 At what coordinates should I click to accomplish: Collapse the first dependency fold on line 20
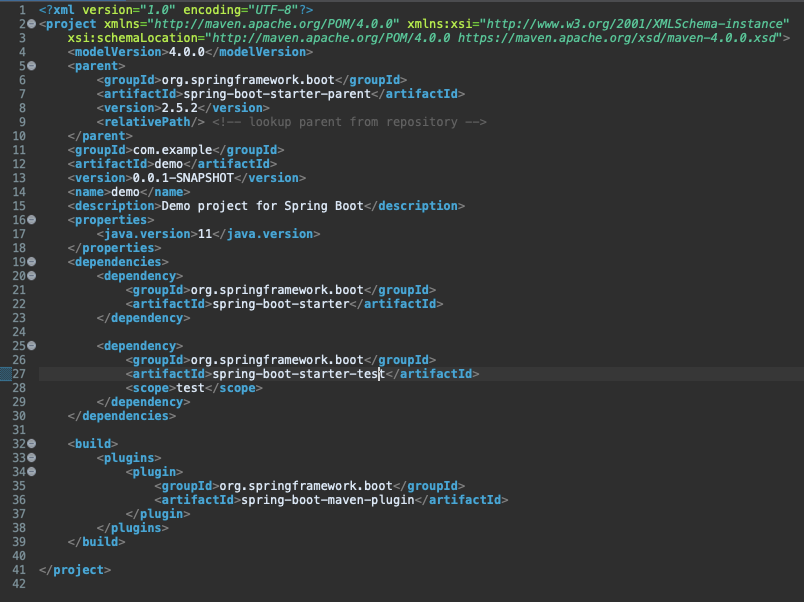coord(32,276)
